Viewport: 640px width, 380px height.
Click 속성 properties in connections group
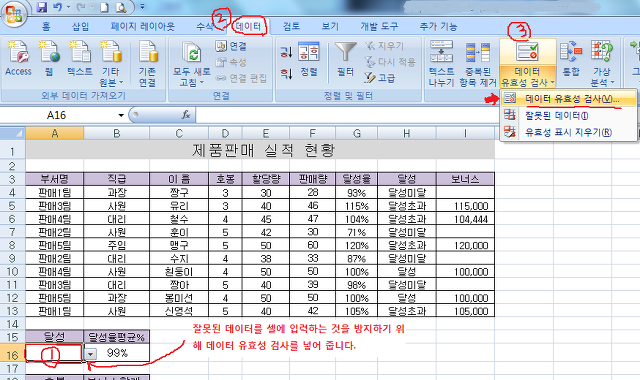pyautogui.click(x=231, y=62)
